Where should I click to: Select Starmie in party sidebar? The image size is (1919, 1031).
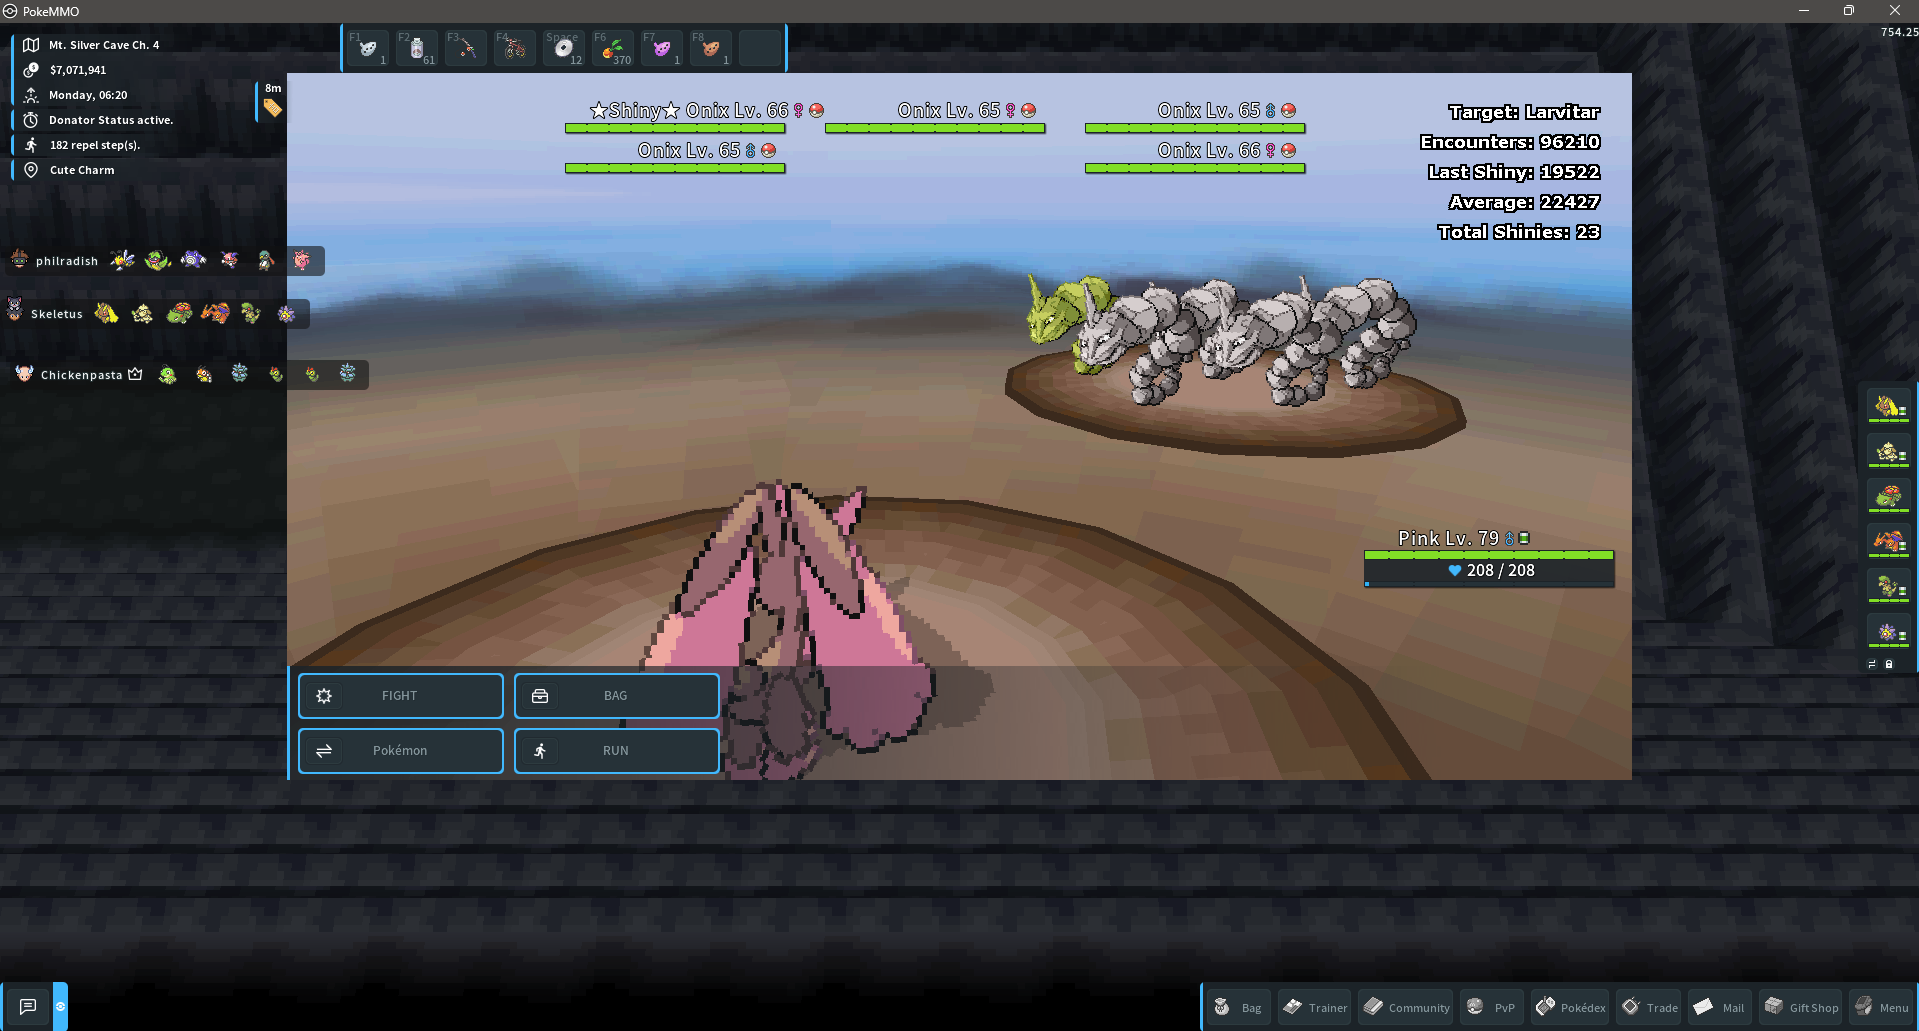coord(1889,632)
